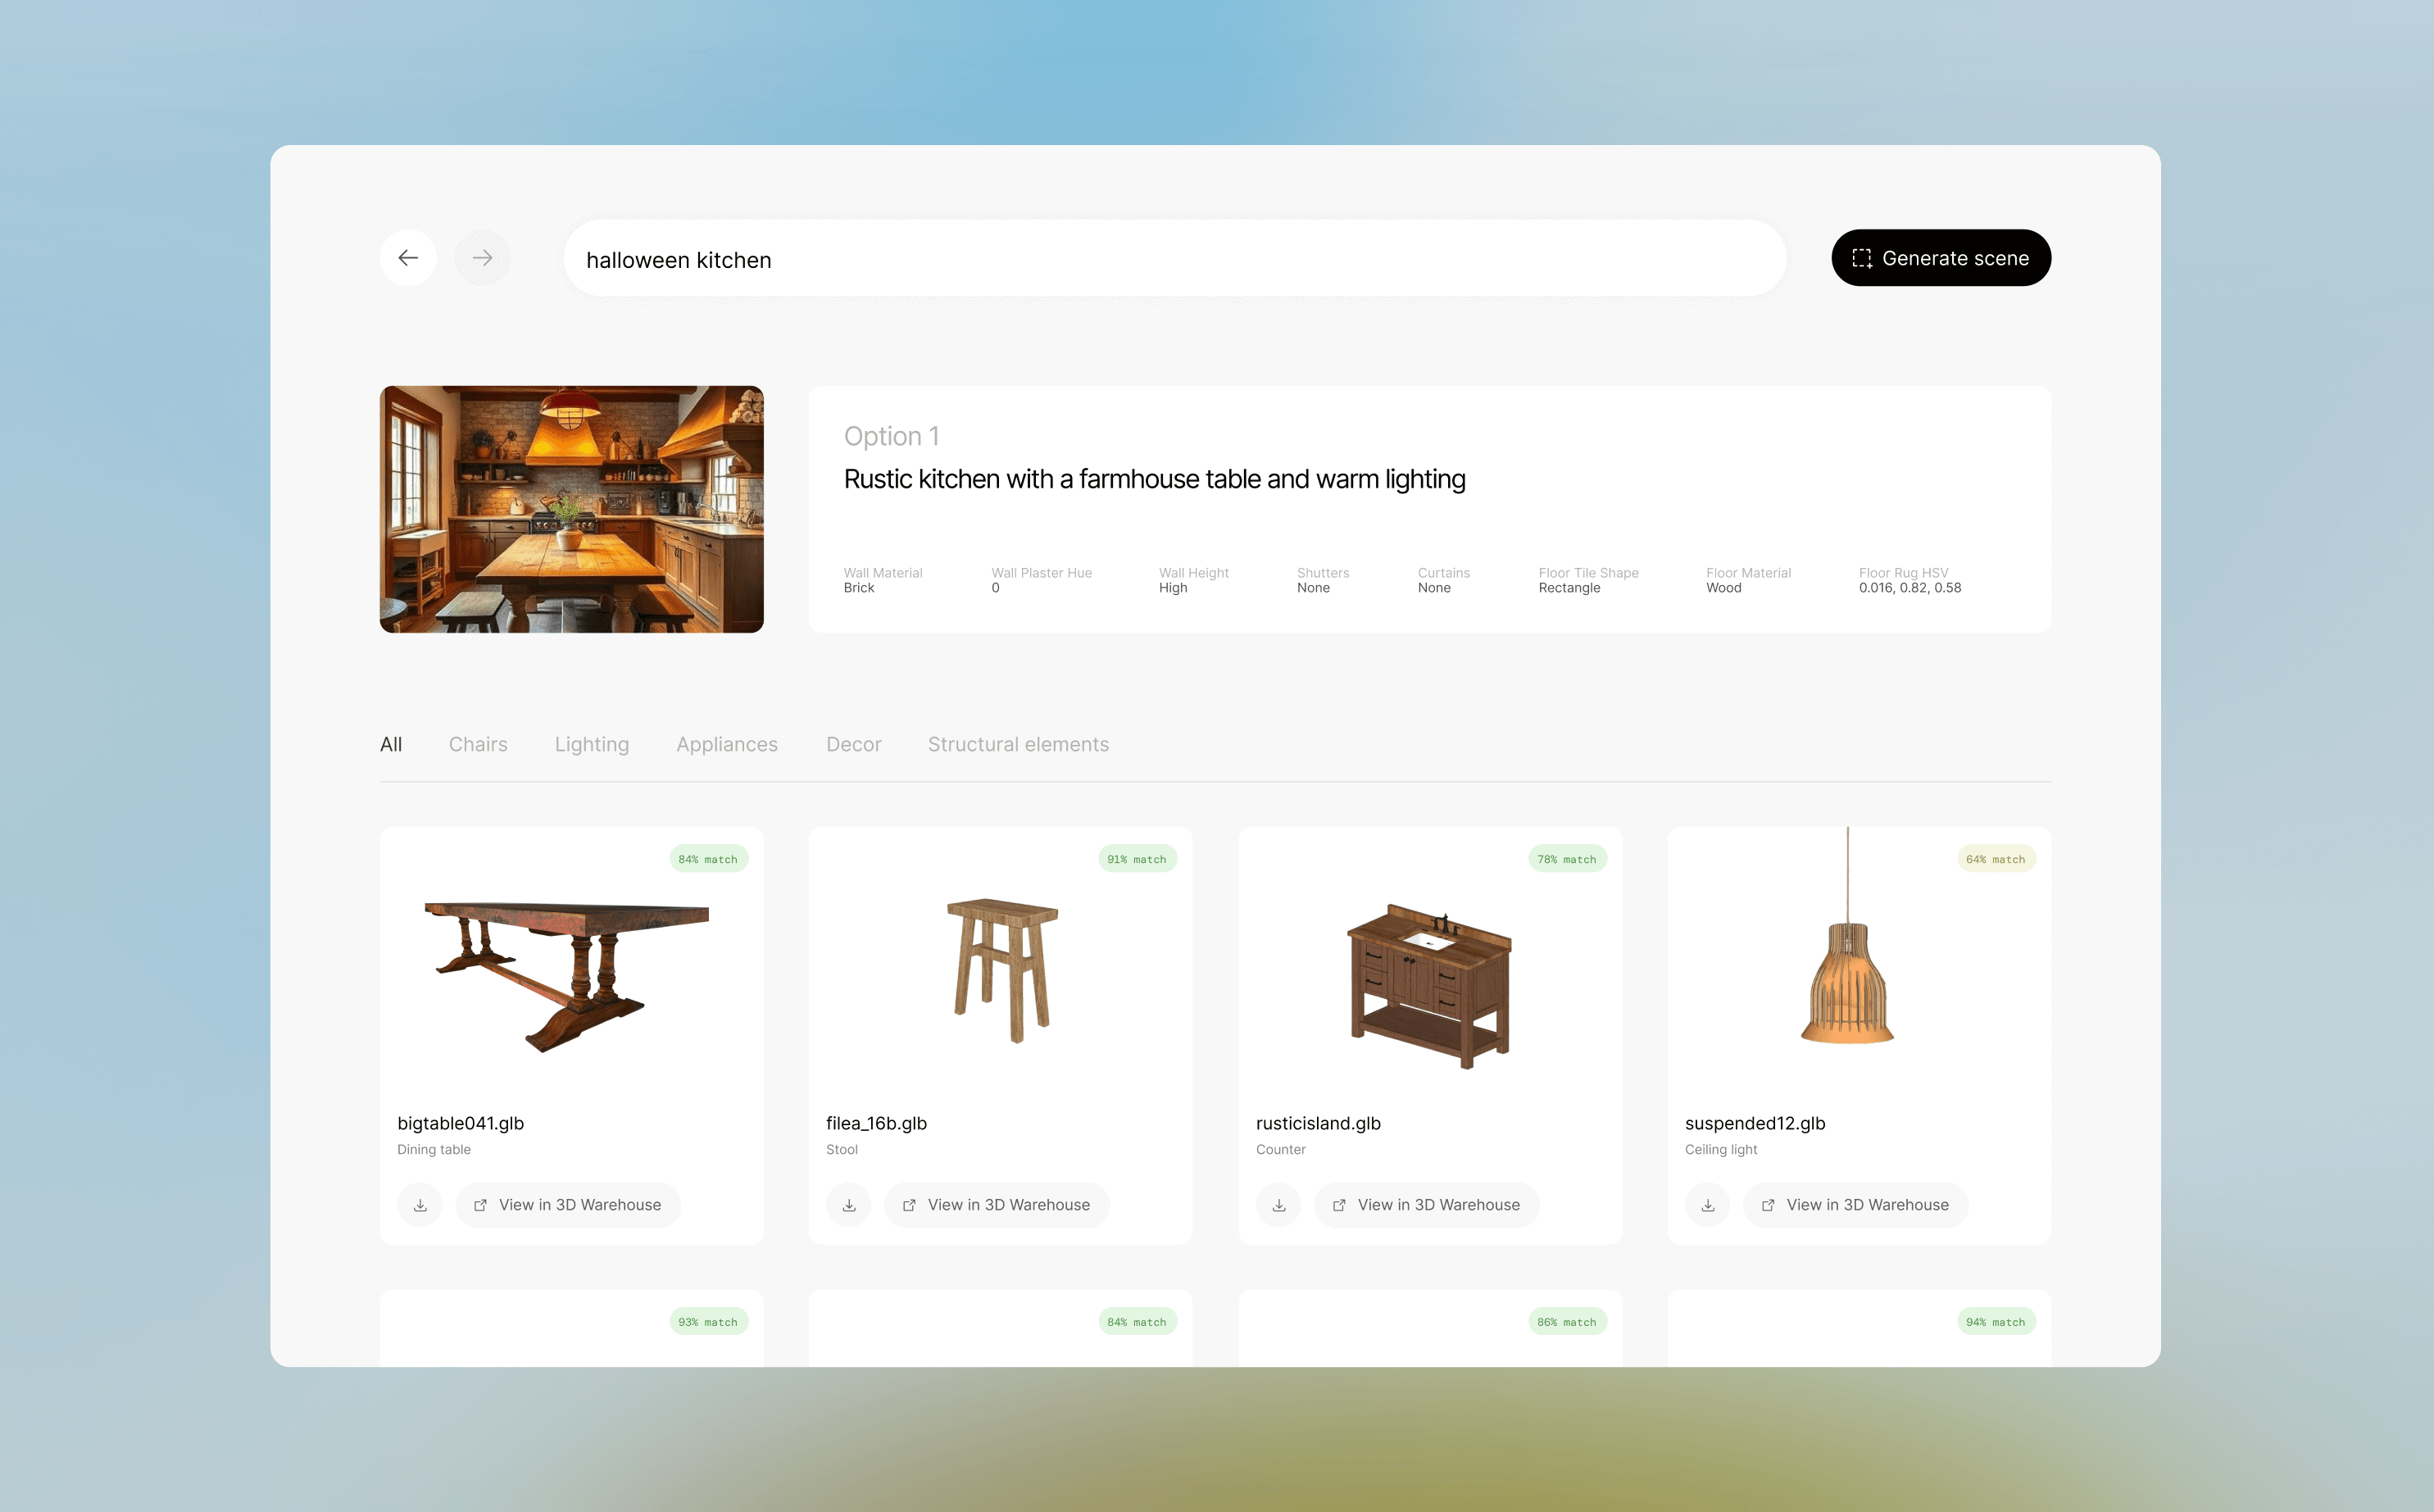Click the All category filter toggle

tap(390, 744)
